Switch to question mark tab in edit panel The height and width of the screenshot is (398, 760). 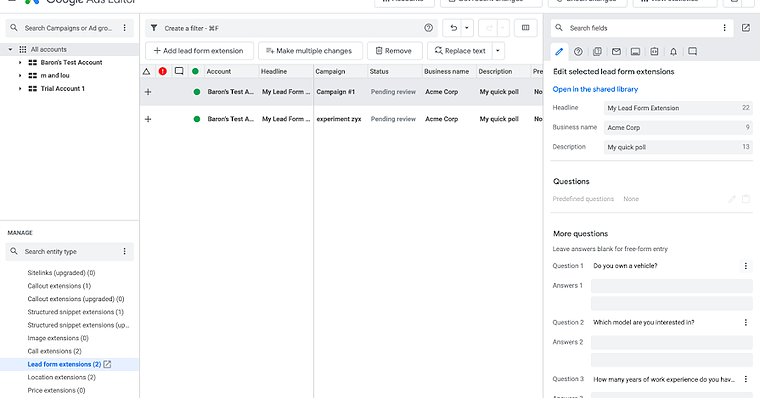[578, 51]
